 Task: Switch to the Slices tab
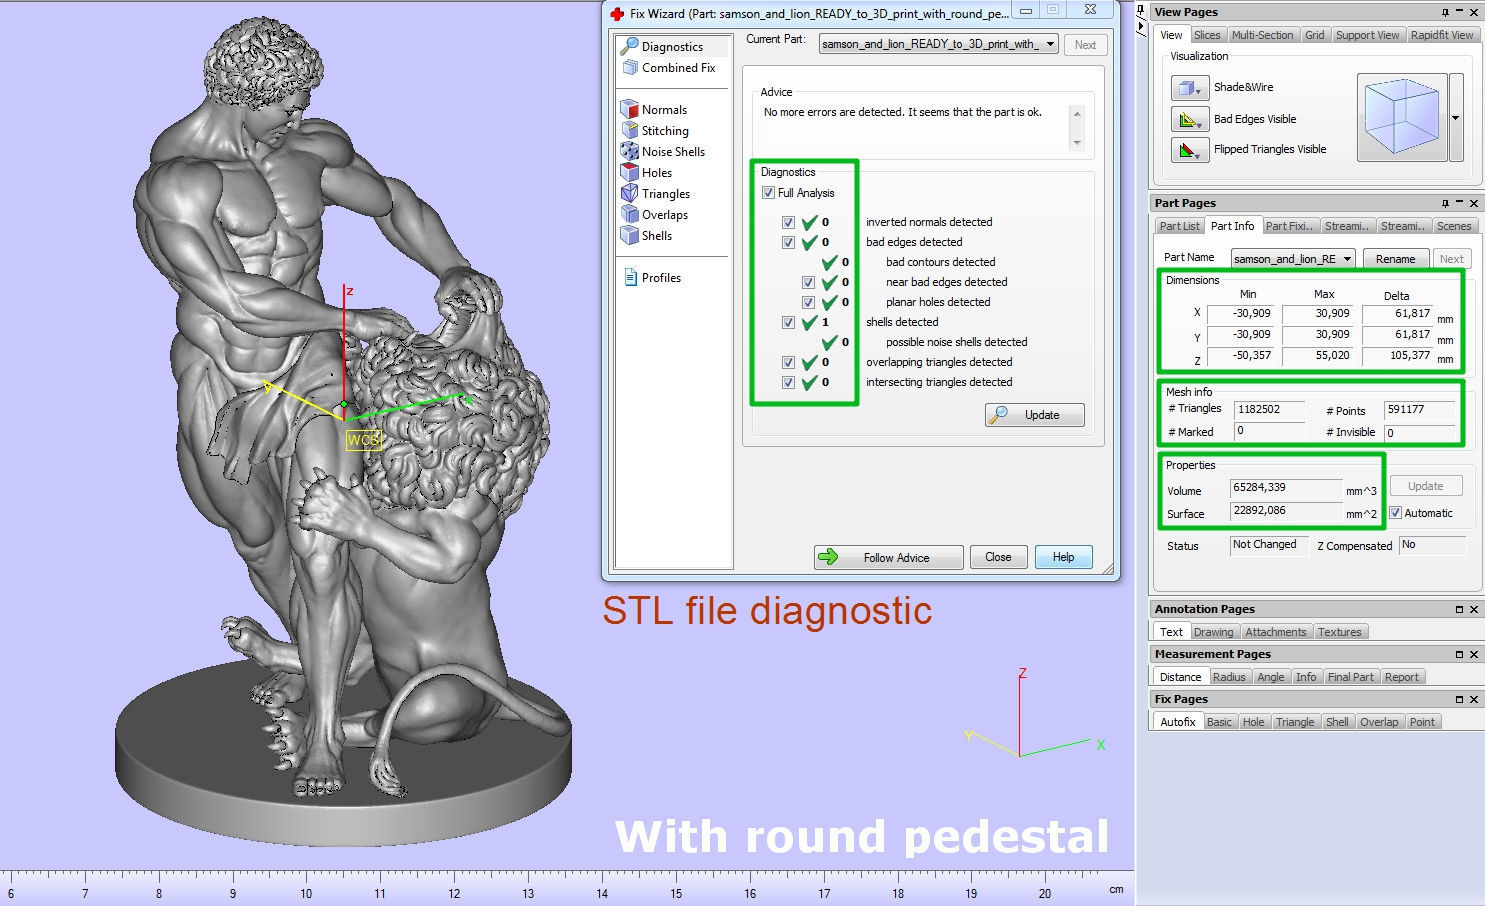coord(1207,35)
